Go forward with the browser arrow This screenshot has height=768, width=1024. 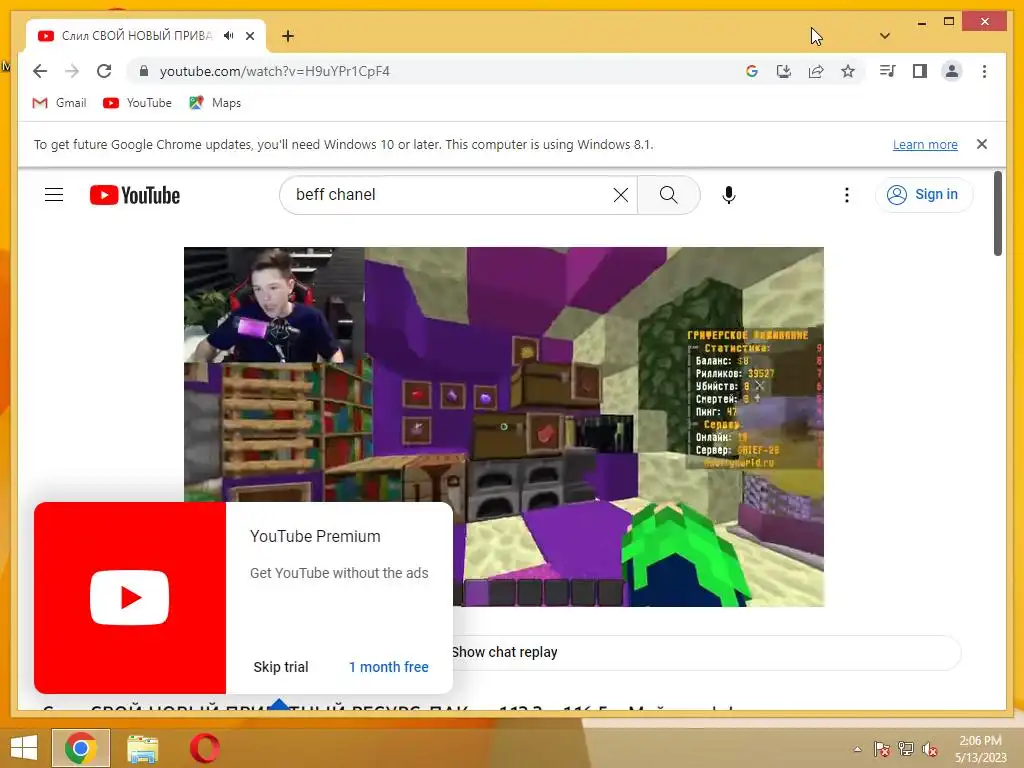pyautogui.click(x=72, y=71)
